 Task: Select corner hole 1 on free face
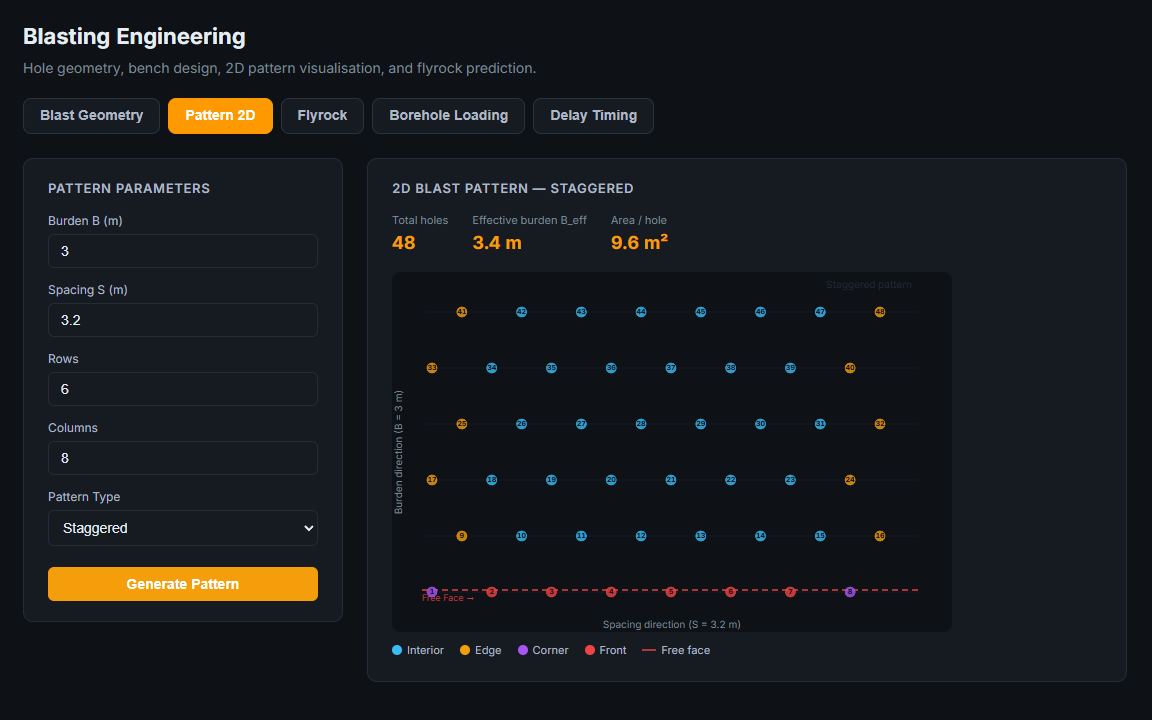point(432,592)
